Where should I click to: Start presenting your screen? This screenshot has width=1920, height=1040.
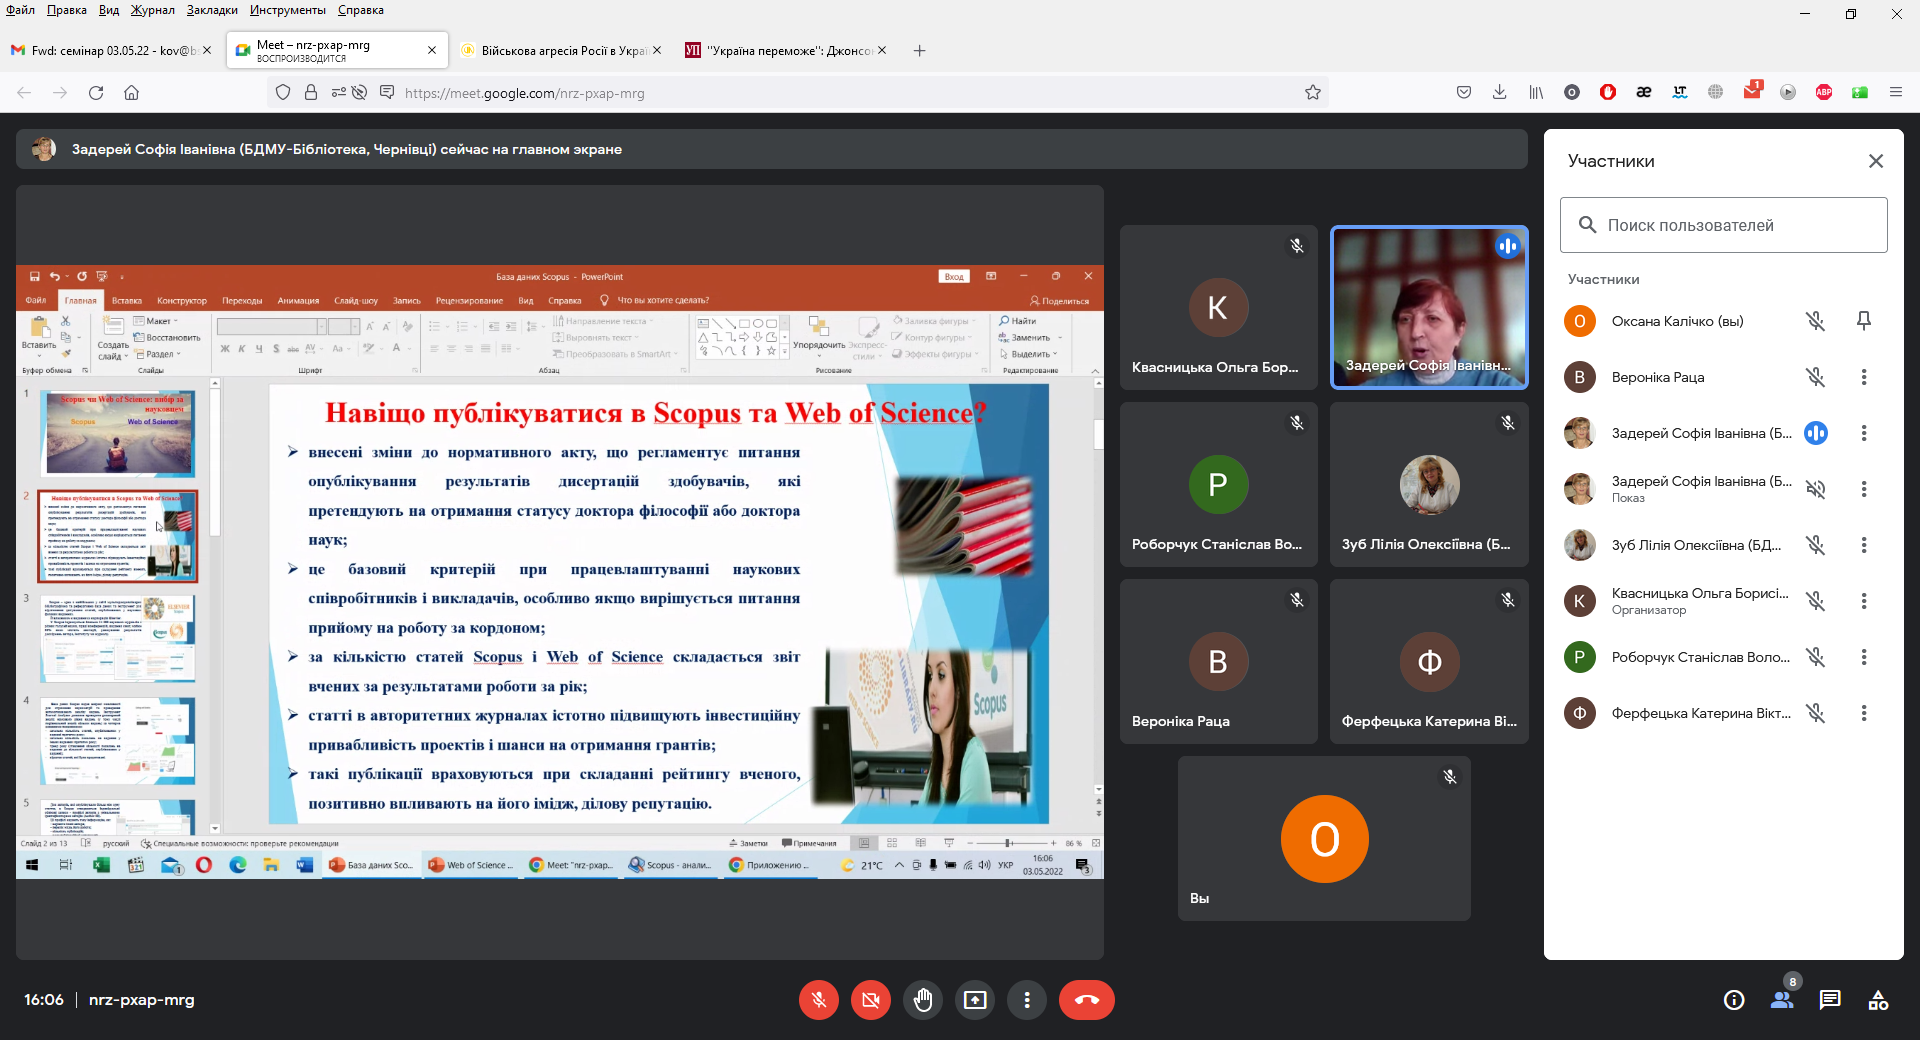tap(975, 1000)
